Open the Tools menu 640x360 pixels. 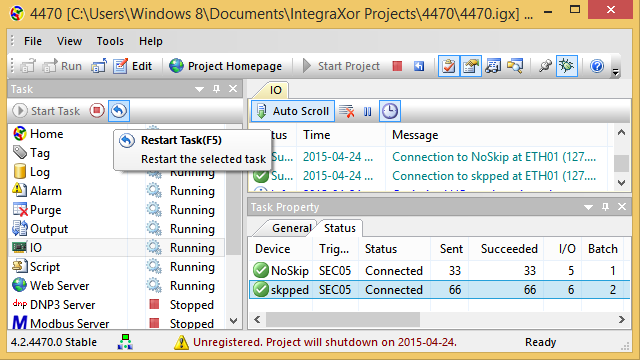(110, 41)
